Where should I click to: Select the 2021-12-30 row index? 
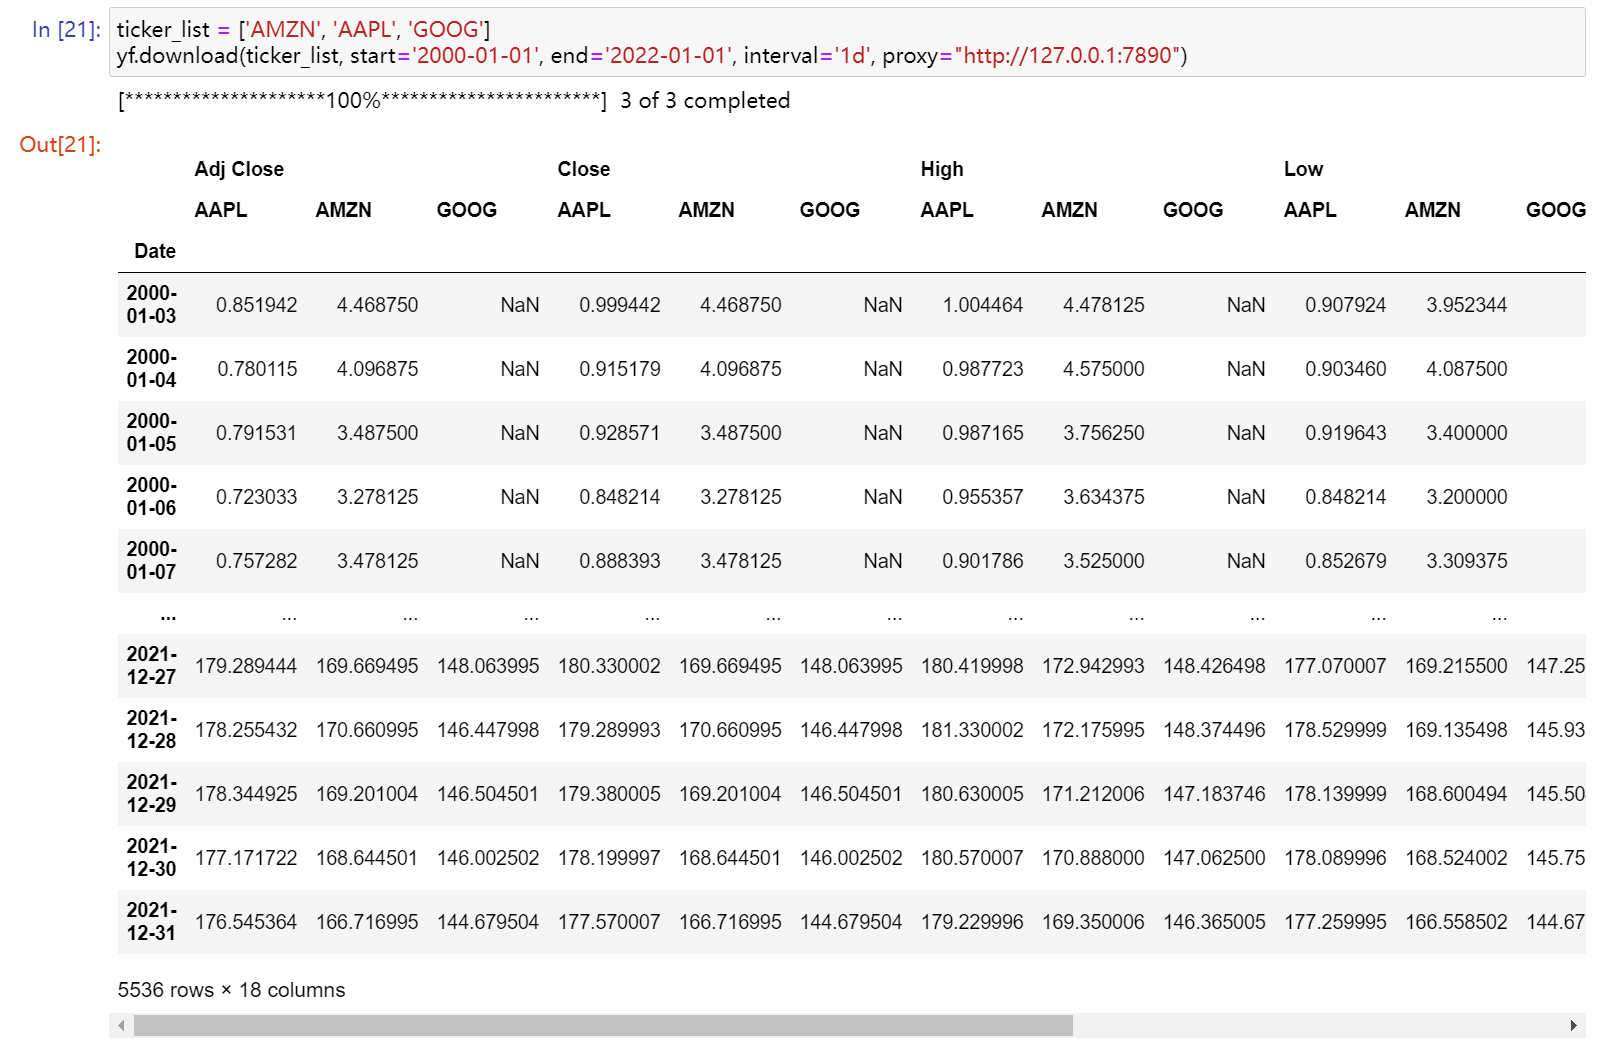pyautogui.click(x=151, y=857)
